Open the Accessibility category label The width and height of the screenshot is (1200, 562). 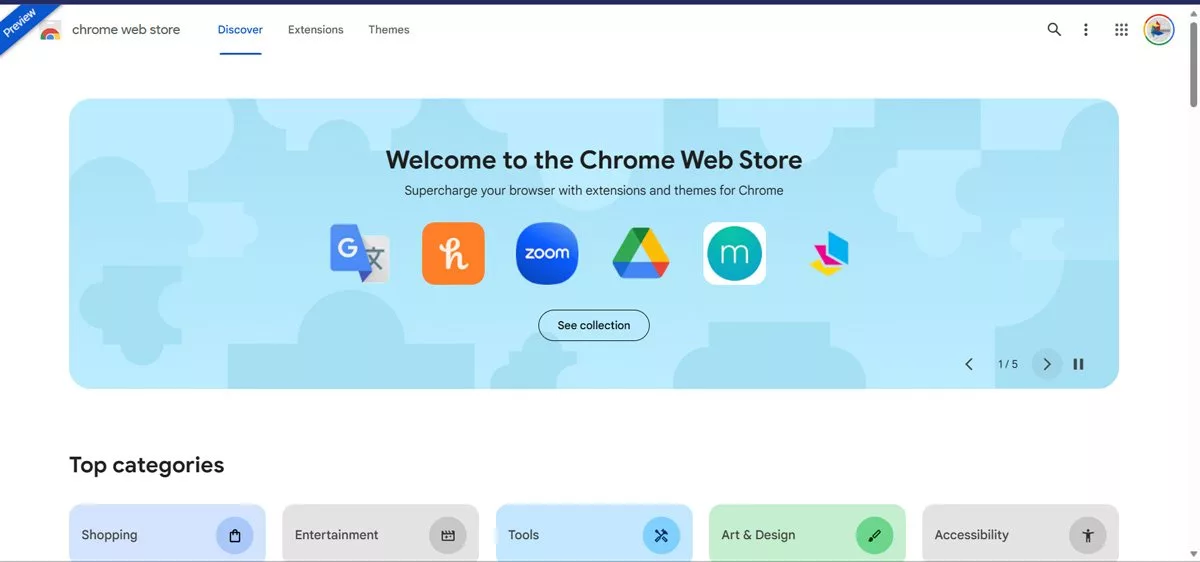coord(972,535)
